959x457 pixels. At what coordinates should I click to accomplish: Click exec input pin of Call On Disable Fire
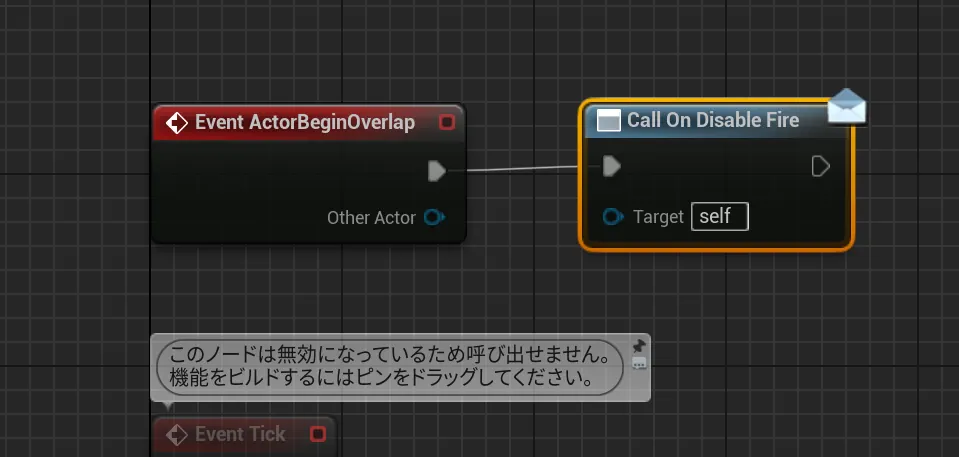coord(612,166)
